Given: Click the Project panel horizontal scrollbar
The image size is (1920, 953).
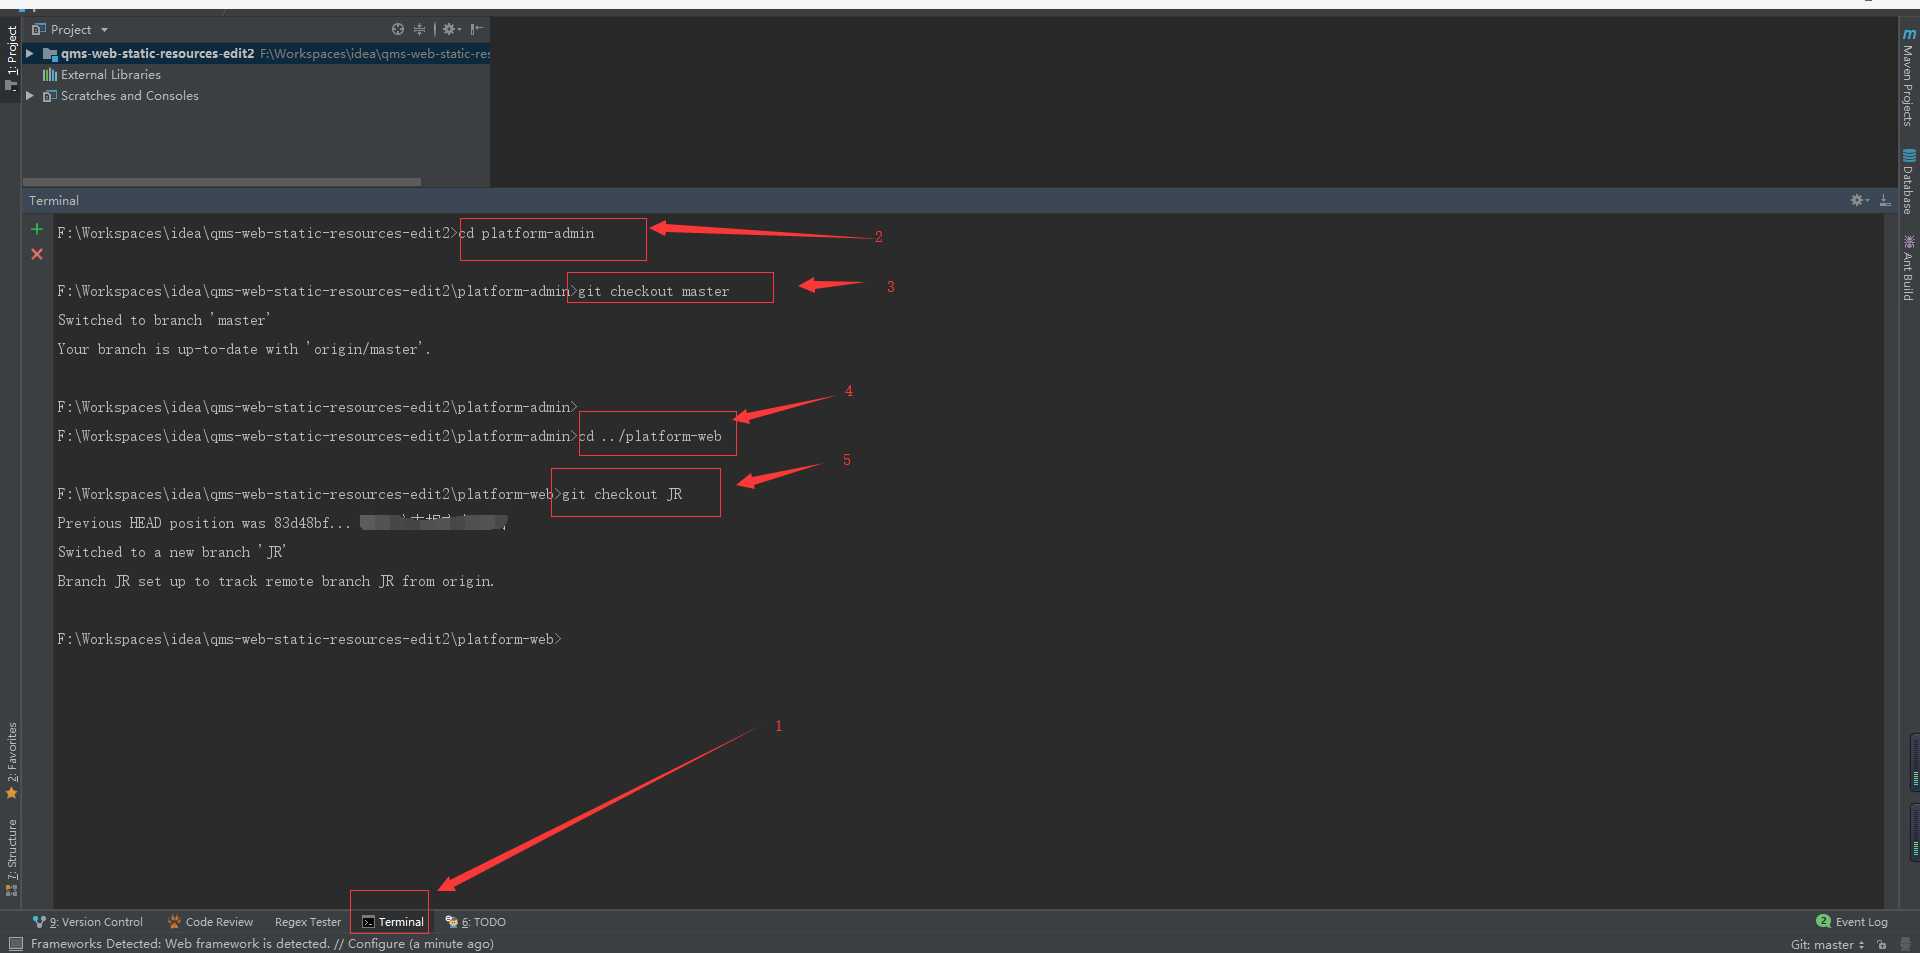Looking at the screenshot, I should [x=221, y=182].
